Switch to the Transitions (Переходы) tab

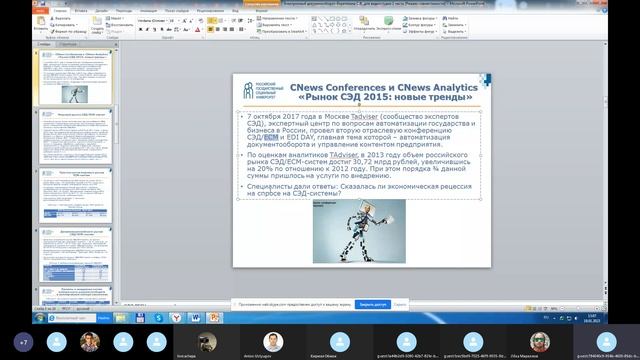tap(124, 11)
